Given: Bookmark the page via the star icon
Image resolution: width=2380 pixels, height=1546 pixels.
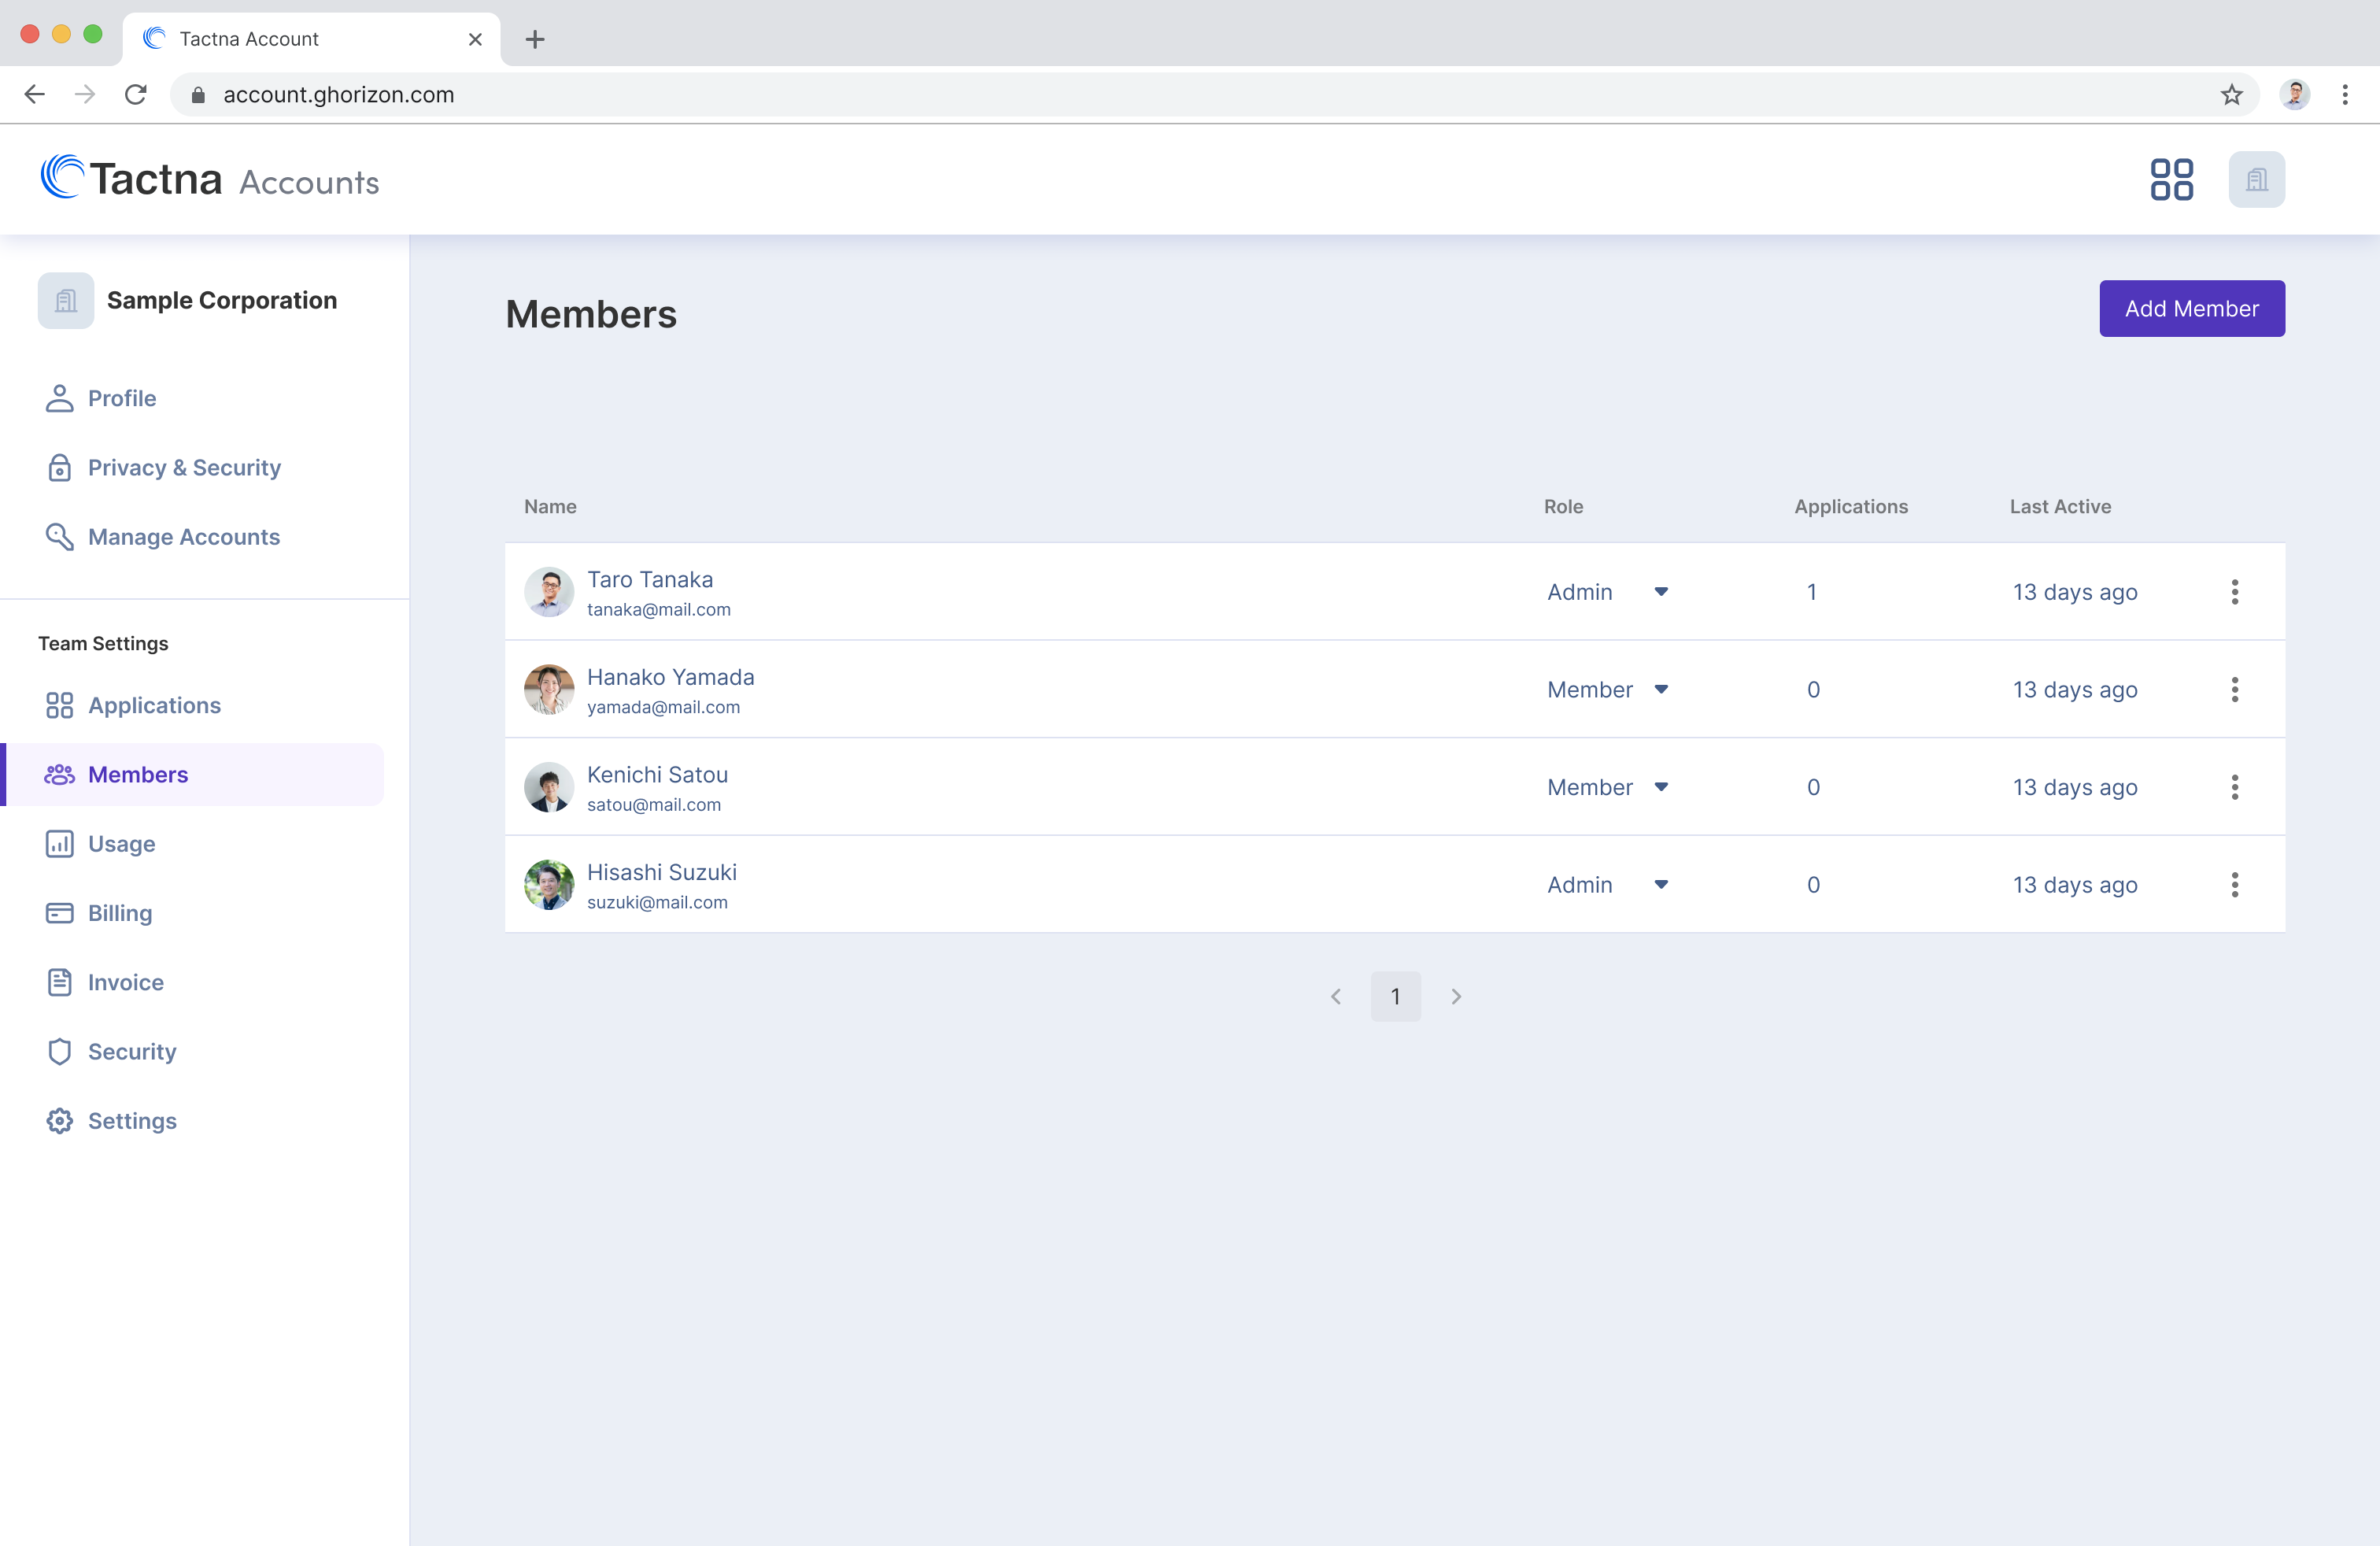Looking at the screenshot, I should [x=2231, y=94].
